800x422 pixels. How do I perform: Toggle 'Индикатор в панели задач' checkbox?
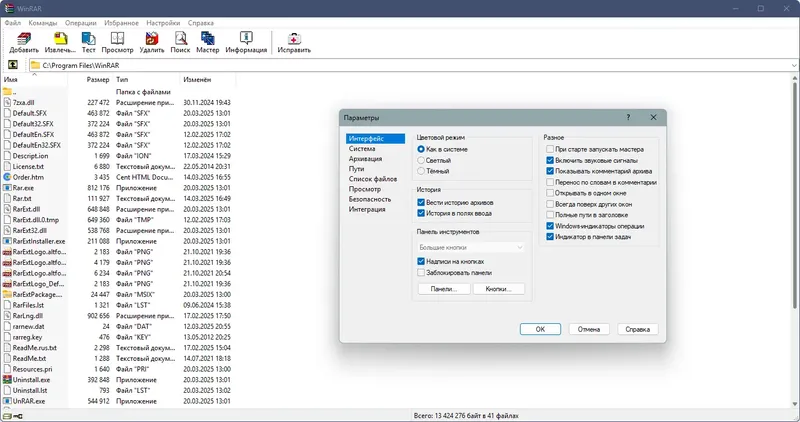550,237
